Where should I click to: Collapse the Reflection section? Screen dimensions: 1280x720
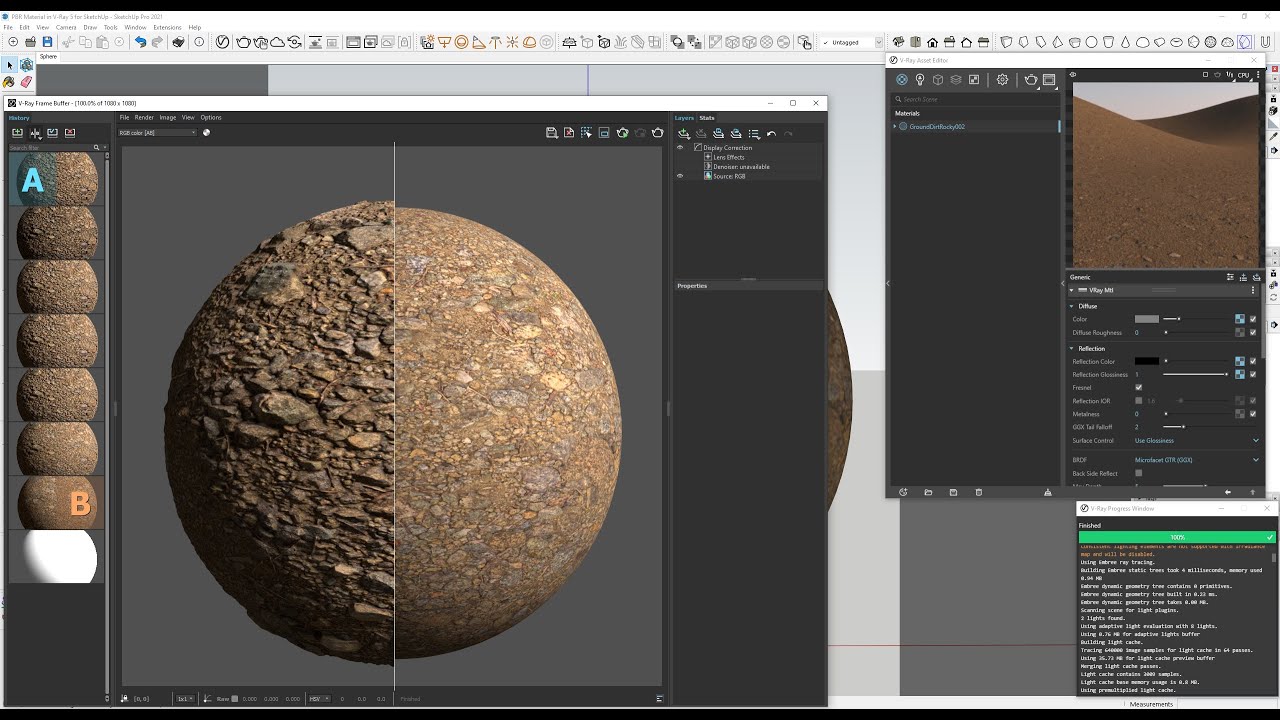[x=1072, y=349]
